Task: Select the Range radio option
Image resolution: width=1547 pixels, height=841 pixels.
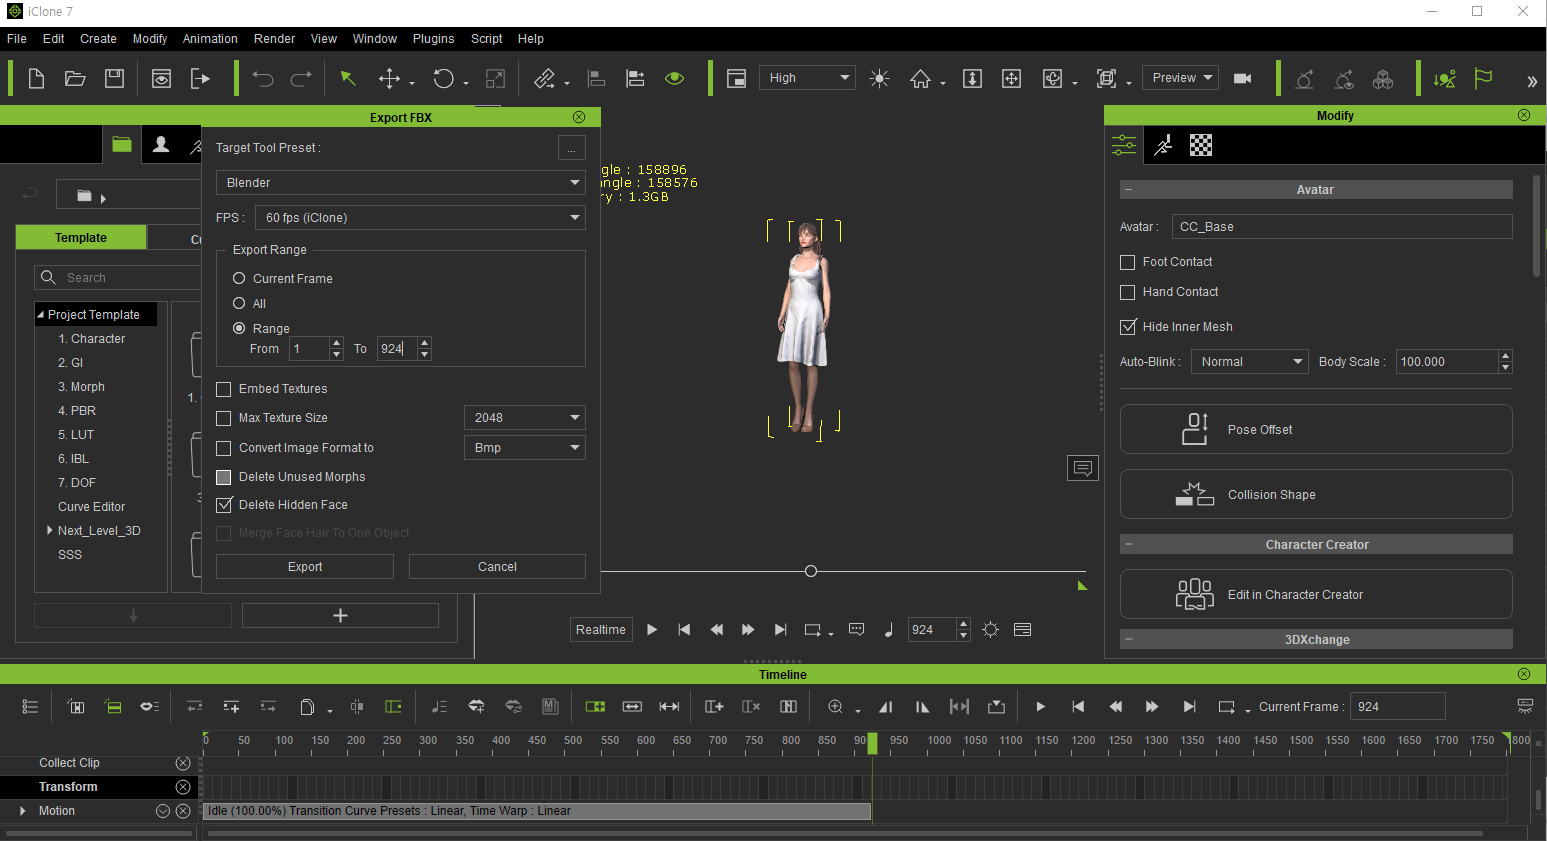Action: point(239,328)
